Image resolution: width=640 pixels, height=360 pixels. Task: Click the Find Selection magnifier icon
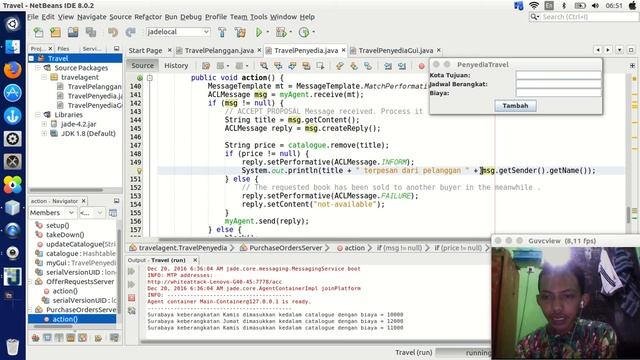click(x=264, y=66)
